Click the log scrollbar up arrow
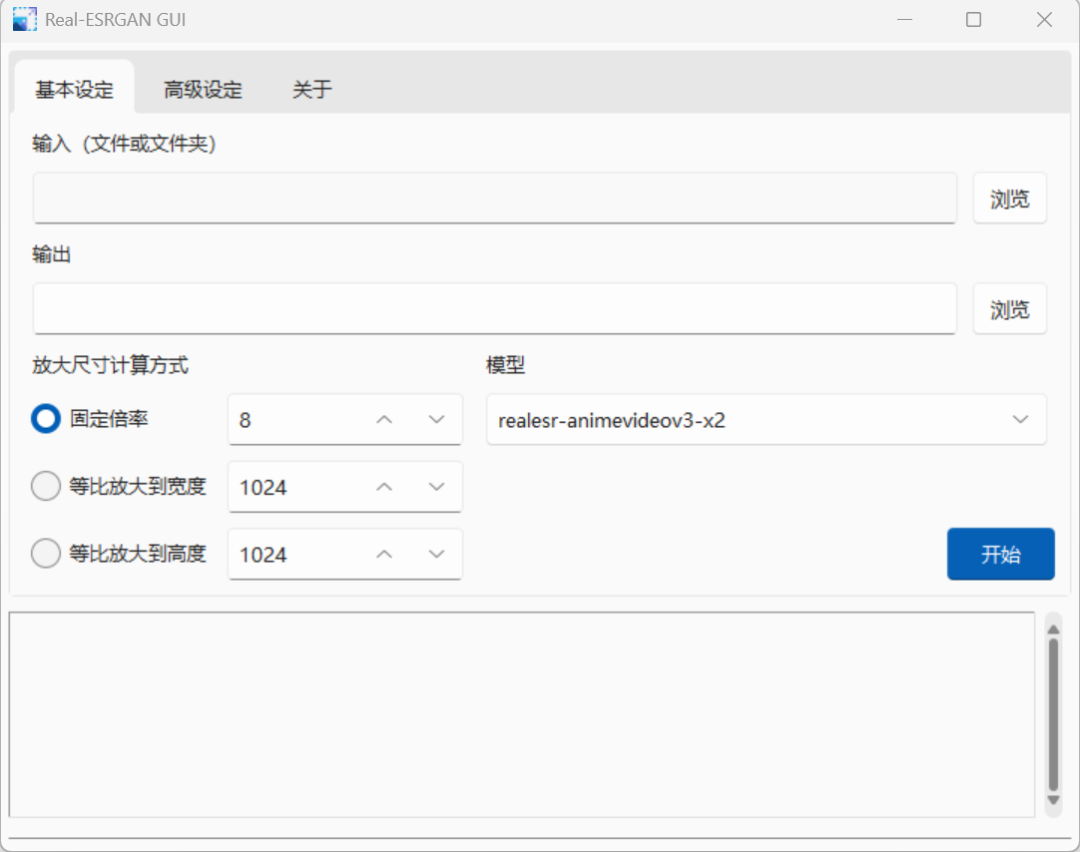This screenshot has width=1080, height=852. click(x=1053, y=630)
